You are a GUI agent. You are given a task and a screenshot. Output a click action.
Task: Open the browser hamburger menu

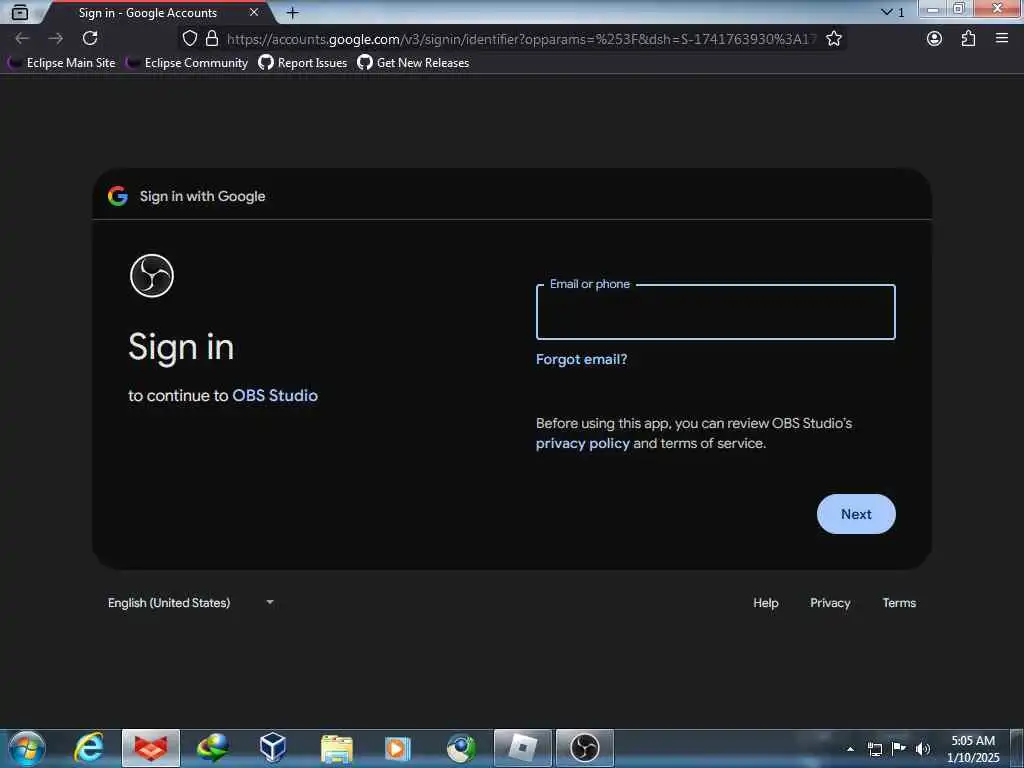[x=1002, y=39]
